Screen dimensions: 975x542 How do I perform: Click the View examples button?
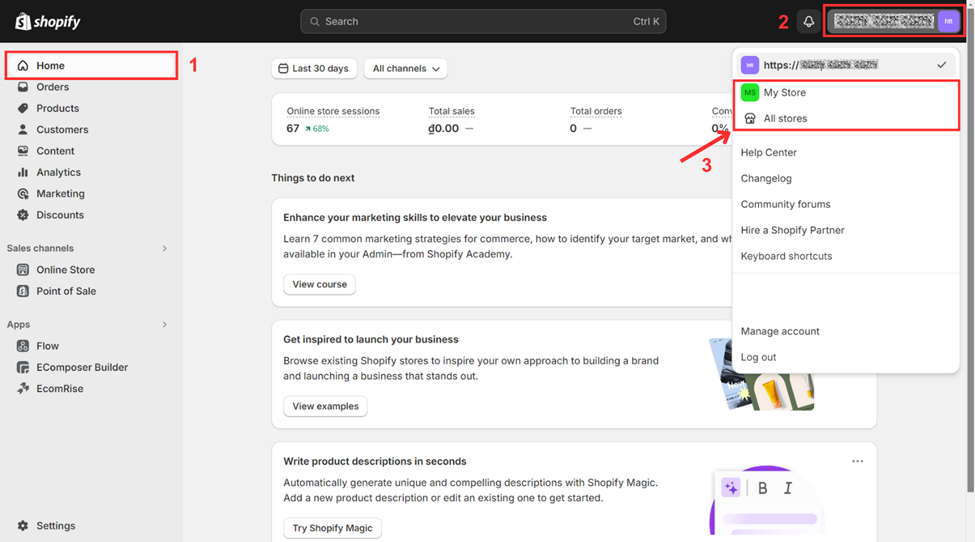click(325, 406)
